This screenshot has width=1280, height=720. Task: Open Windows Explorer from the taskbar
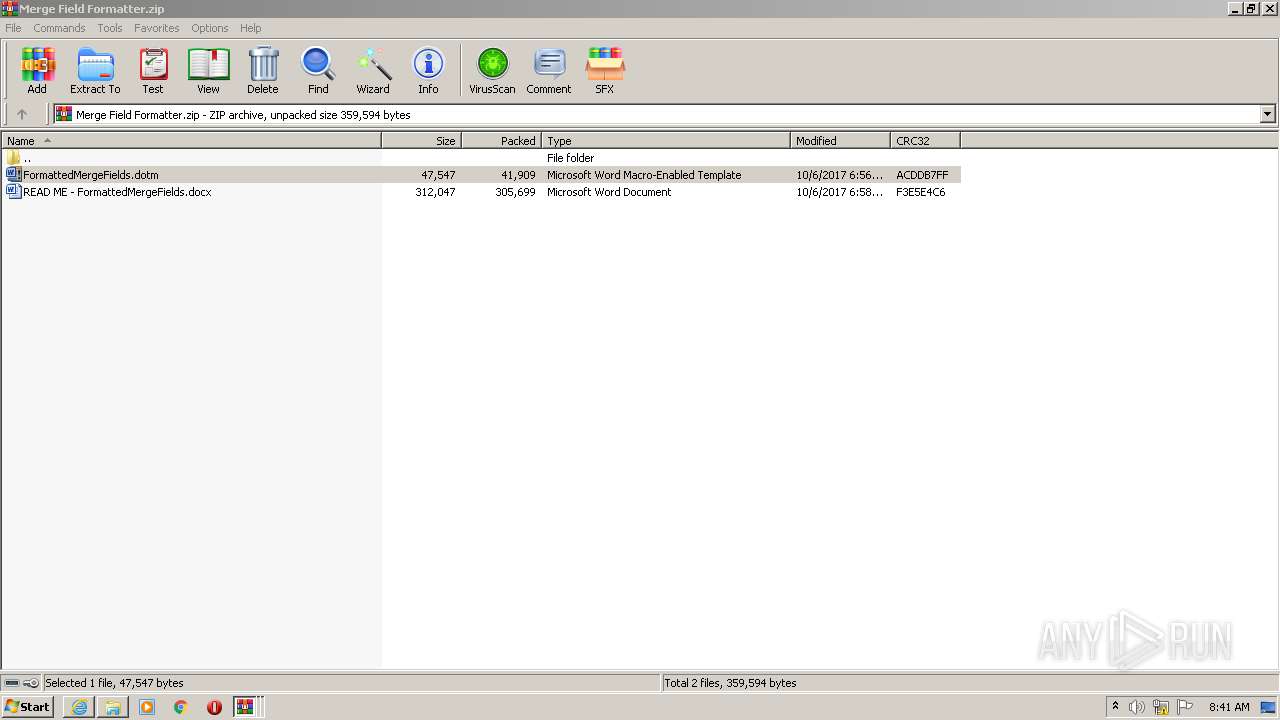[x=113, y=707]
